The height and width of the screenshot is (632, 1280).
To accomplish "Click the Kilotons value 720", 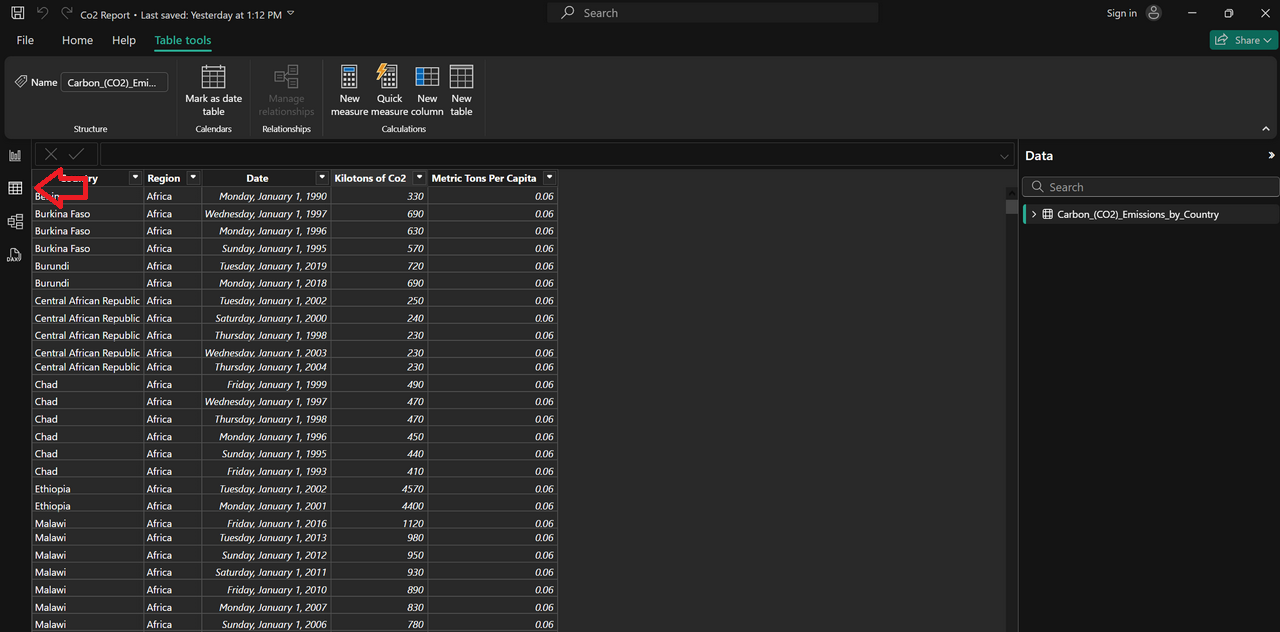I will click(415, 266).
